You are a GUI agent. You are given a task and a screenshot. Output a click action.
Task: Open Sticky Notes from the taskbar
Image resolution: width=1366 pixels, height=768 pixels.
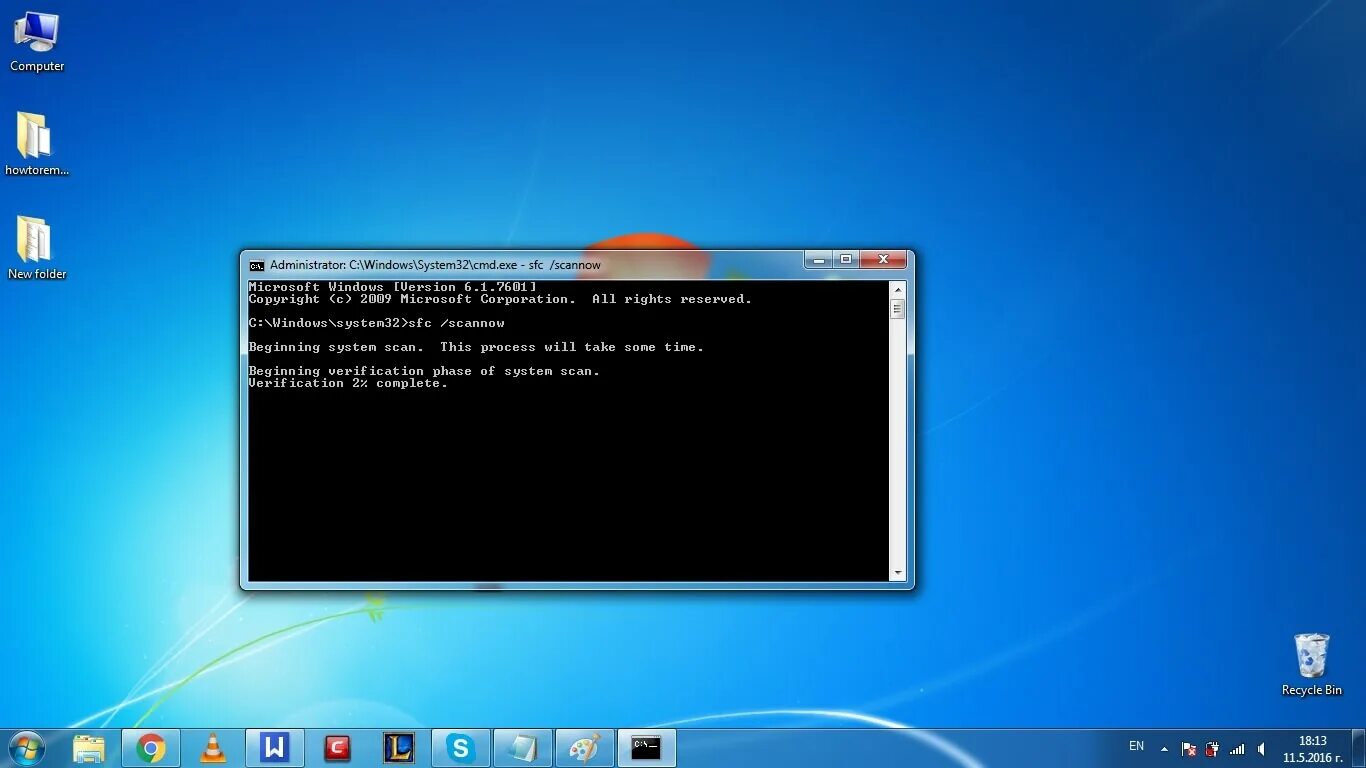pyautogui.click(x=523, y=747)
